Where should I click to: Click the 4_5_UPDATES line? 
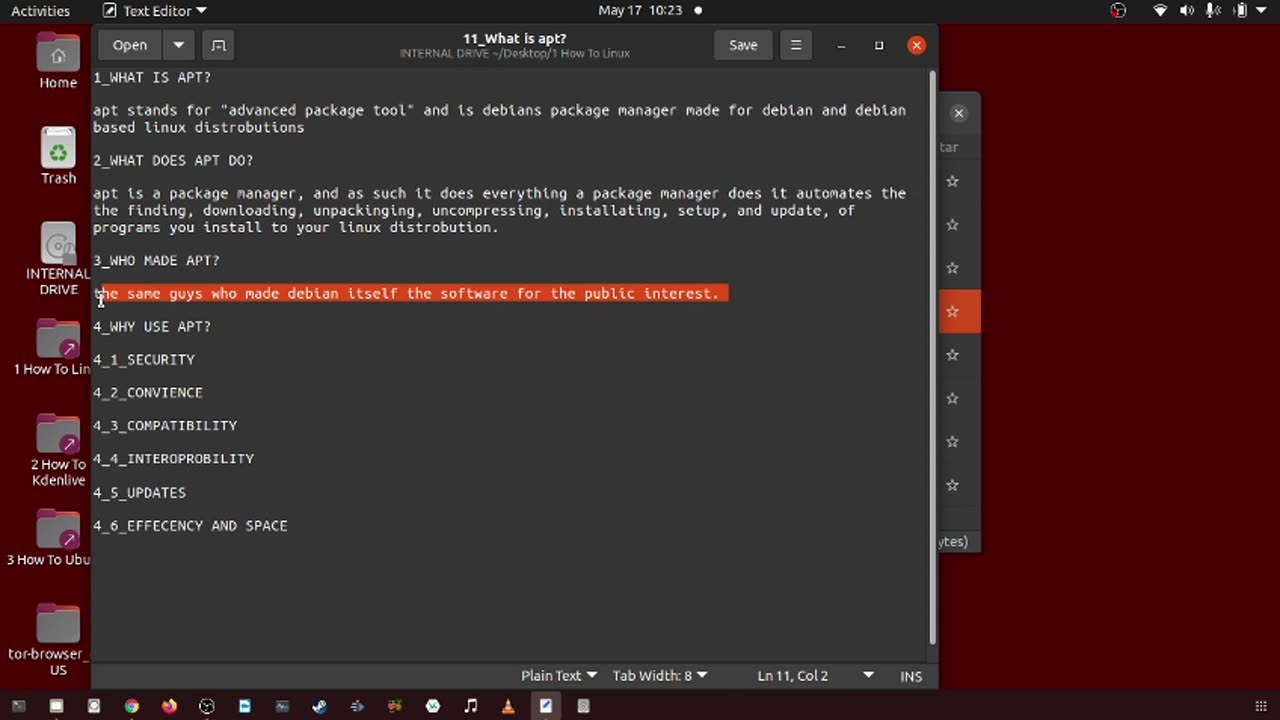pyautogui.click(x=139, y=492)
